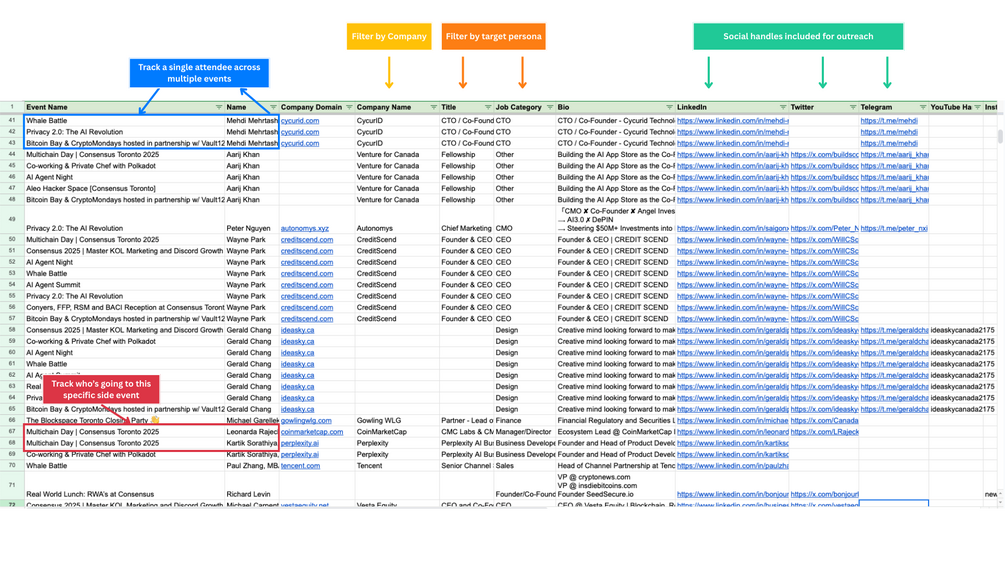Select row header 58
This screenshot has height=565, width=1005.
[x=12, y=331]
